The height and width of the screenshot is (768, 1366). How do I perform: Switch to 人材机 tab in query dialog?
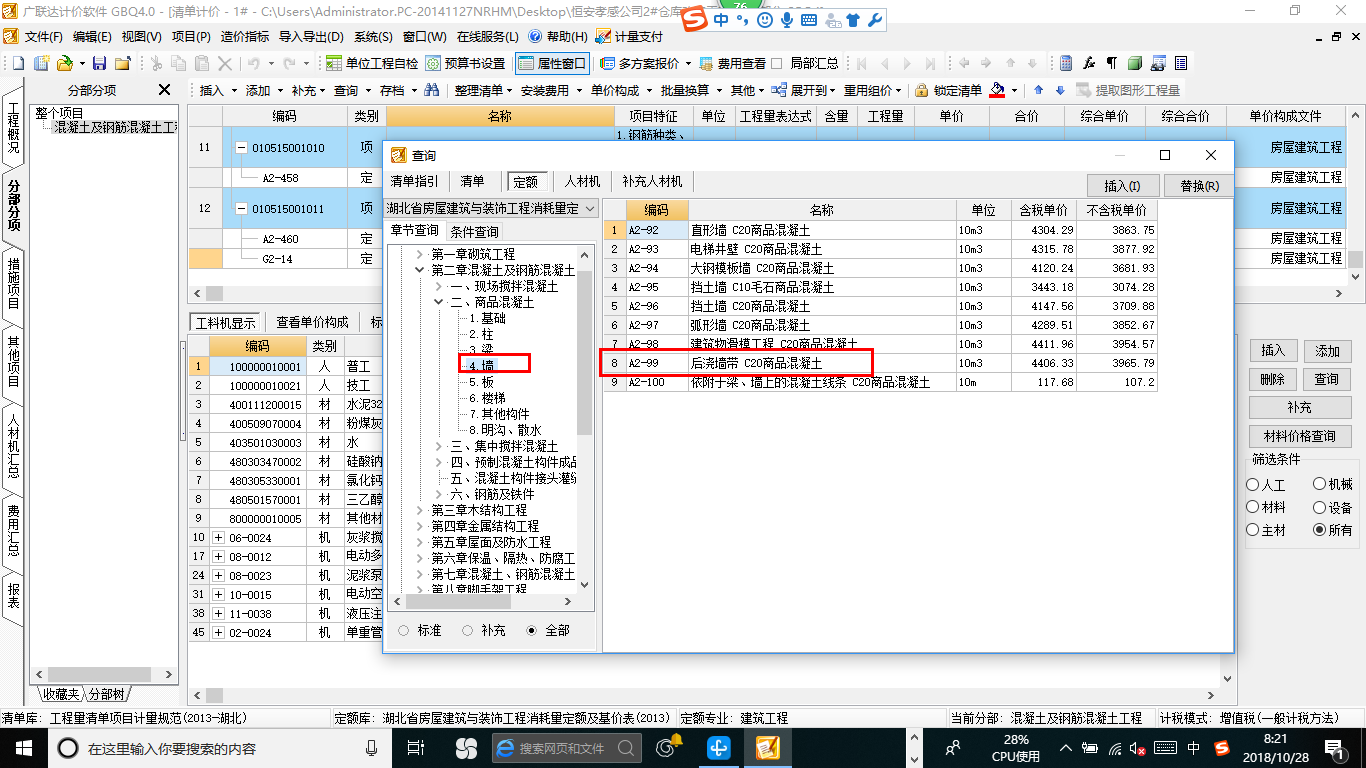[x=582, y=181]
